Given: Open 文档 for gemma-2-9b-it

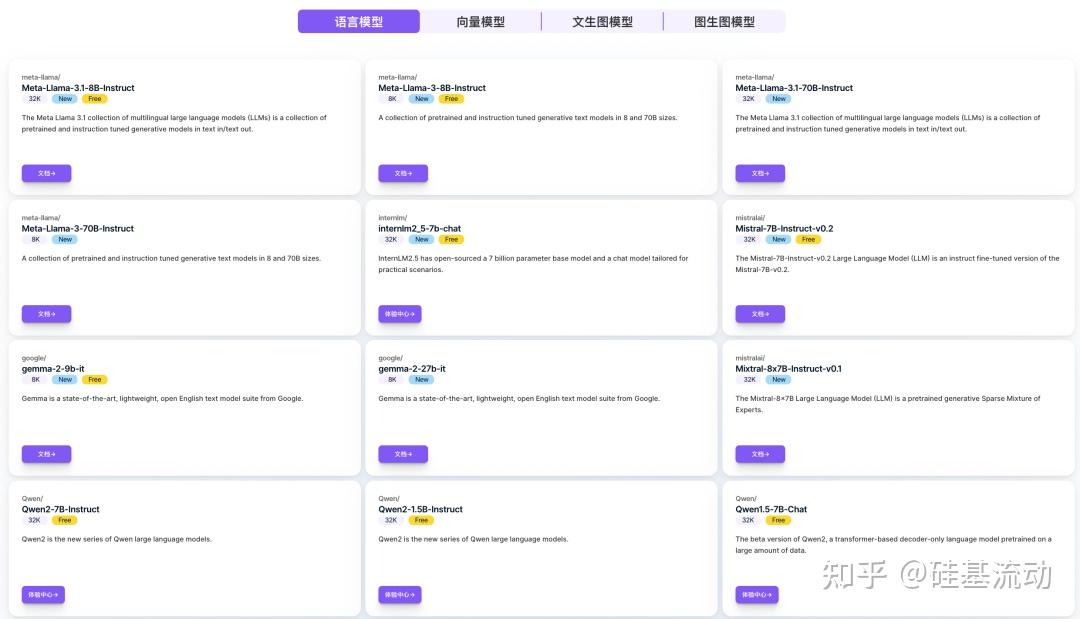Looking at the screenshot, I should click(46, 453).
